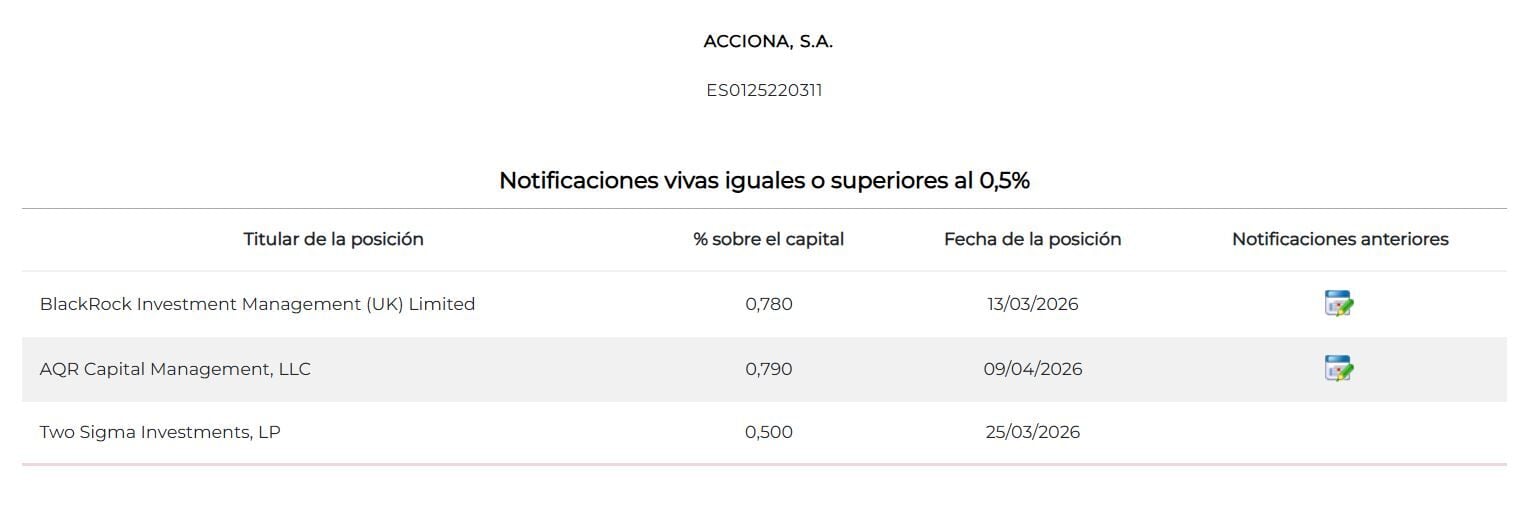The image size is (1537, 507).
Task: Click the 'Notificaciones vivas iguales o superiores' heading
Action: pyautogui.click(x=764, y=181)
